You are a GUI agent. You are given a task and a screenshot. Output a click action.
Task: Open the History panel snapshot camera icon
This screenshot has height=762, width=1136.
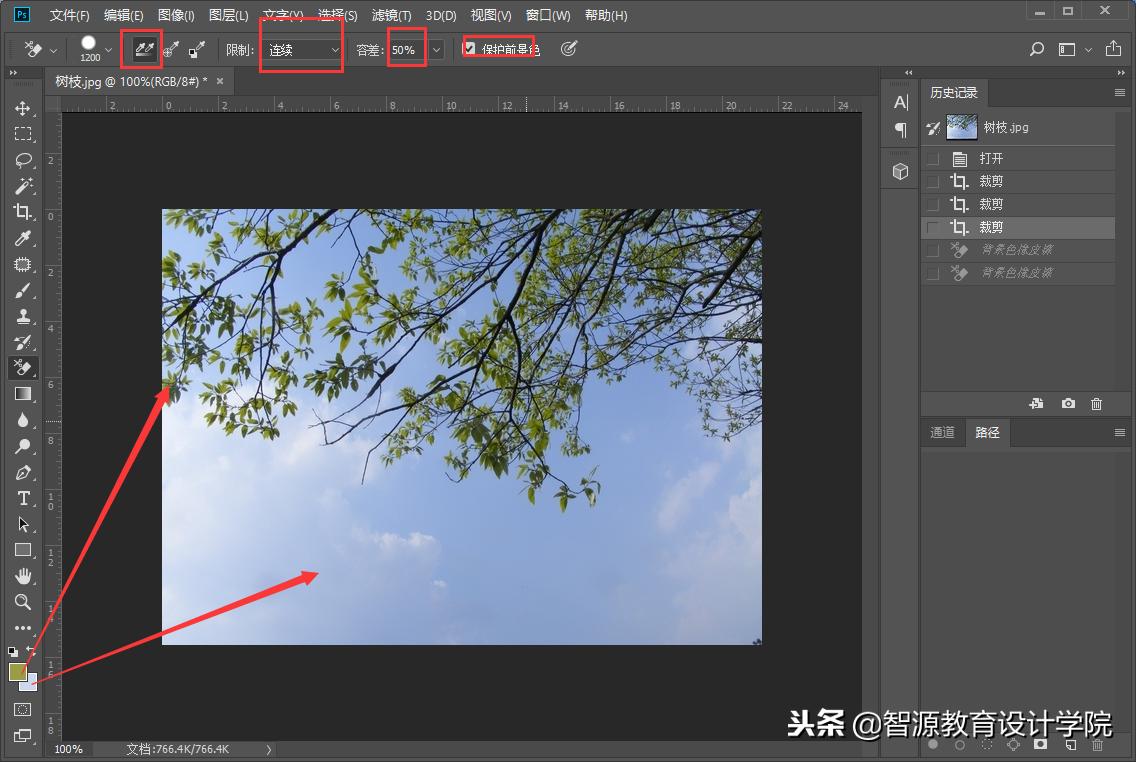1068,403
